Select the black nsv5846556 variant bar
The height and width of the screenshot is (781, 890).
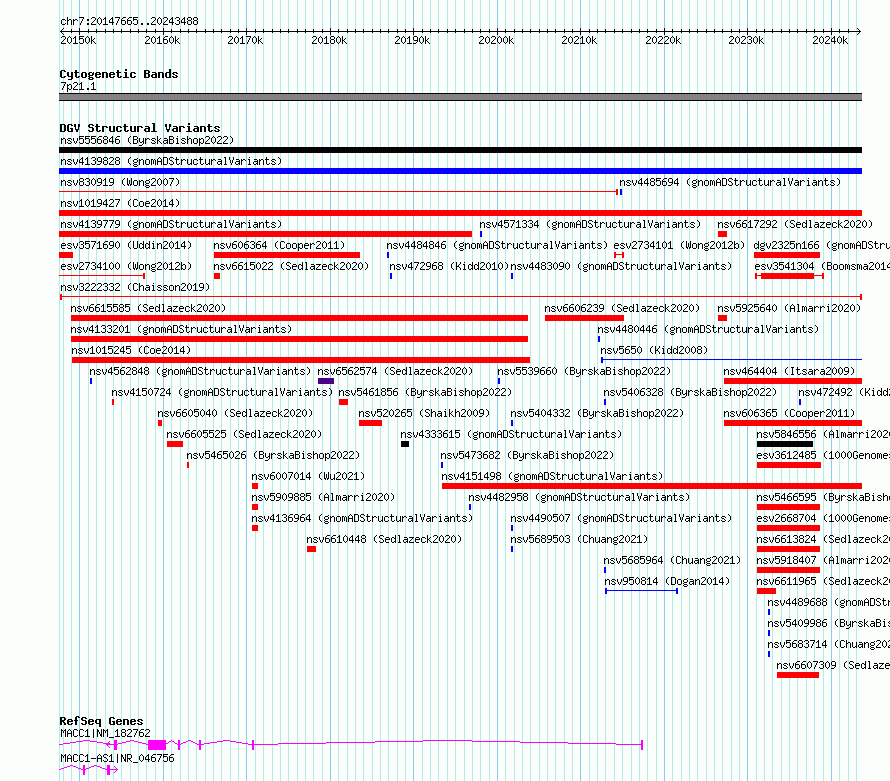(x=785, y=444)
